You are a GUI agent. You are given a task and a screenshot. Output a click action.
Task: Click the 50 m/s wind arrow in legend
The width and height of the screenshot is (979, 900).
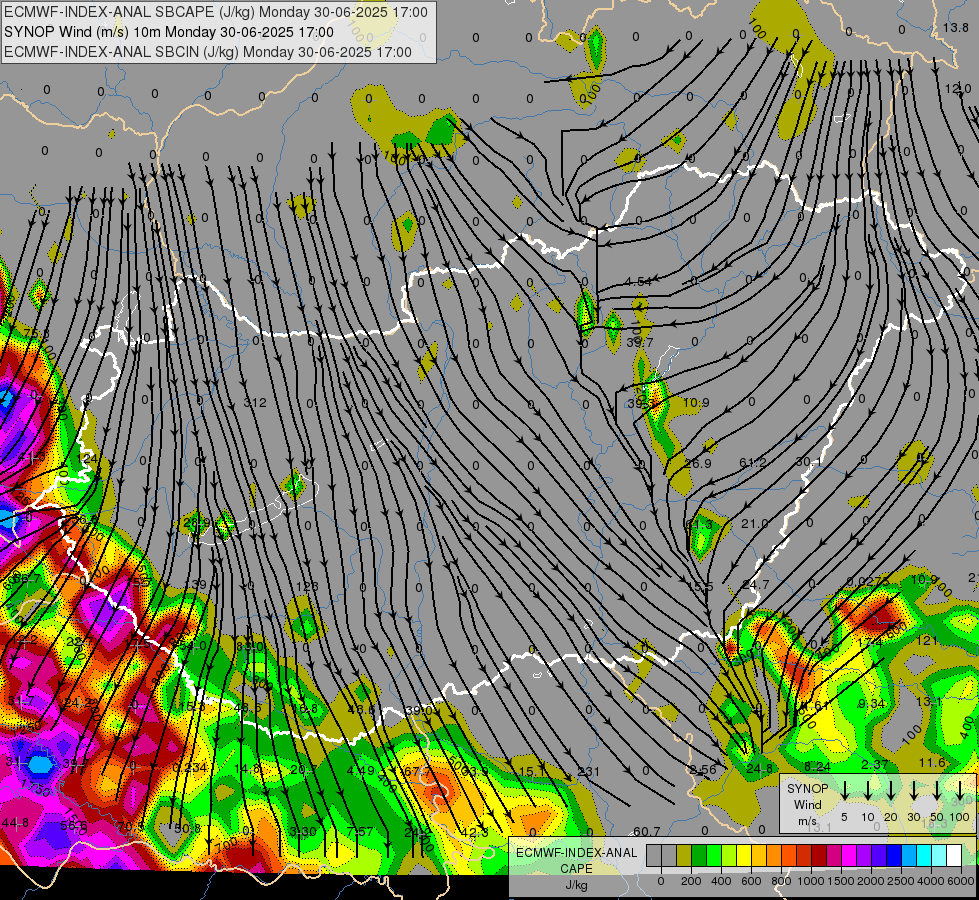point(937,790)
